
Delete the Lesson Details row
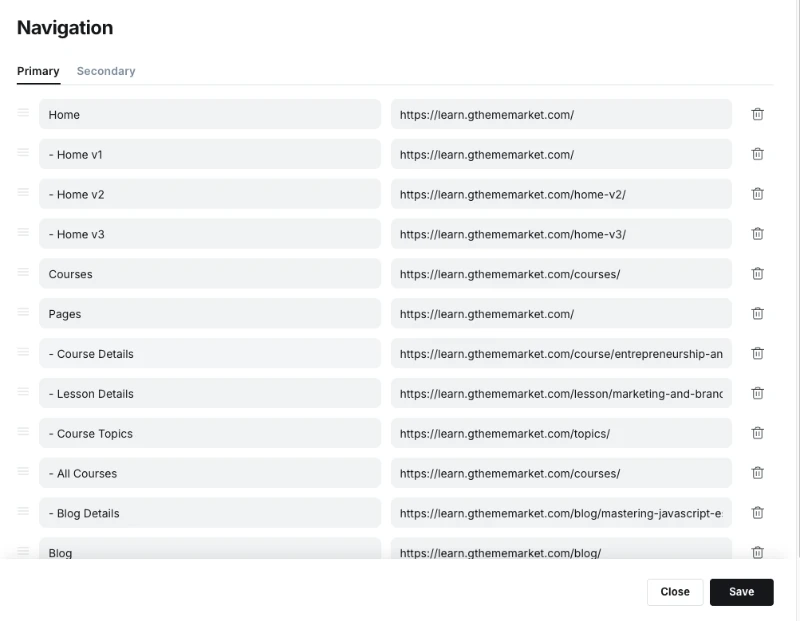(757, 394)
